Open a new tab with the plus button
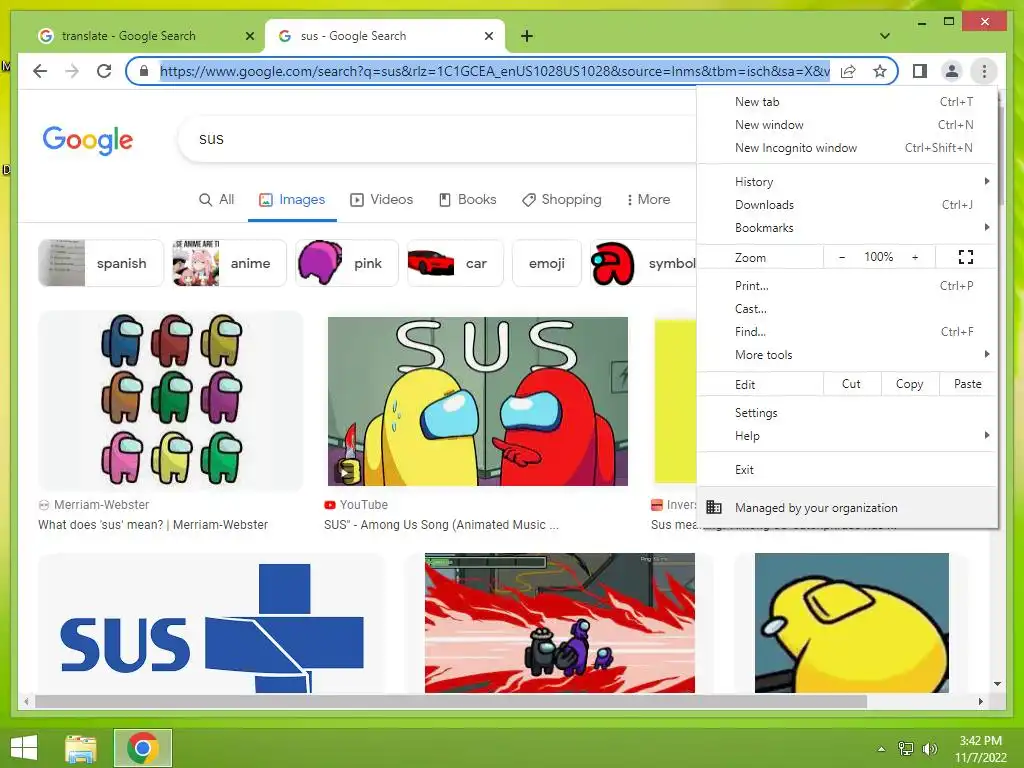The width and height of the screenshot is (1024, 768). click(527, 36)
